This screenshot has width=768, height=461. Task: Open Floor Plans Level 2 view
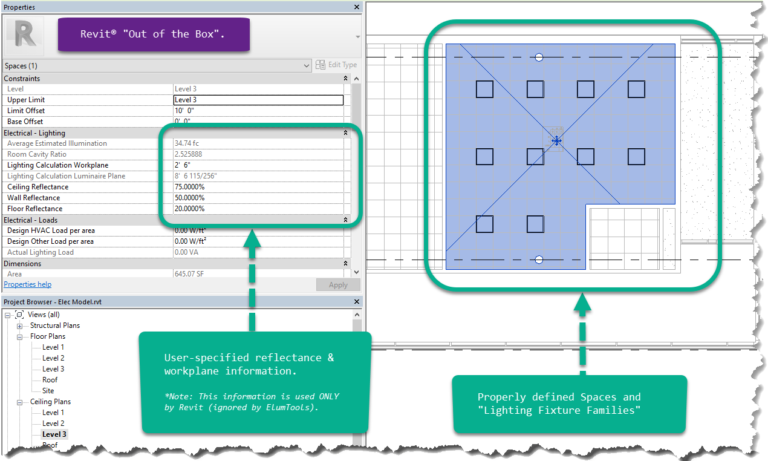tap(53, 358)
